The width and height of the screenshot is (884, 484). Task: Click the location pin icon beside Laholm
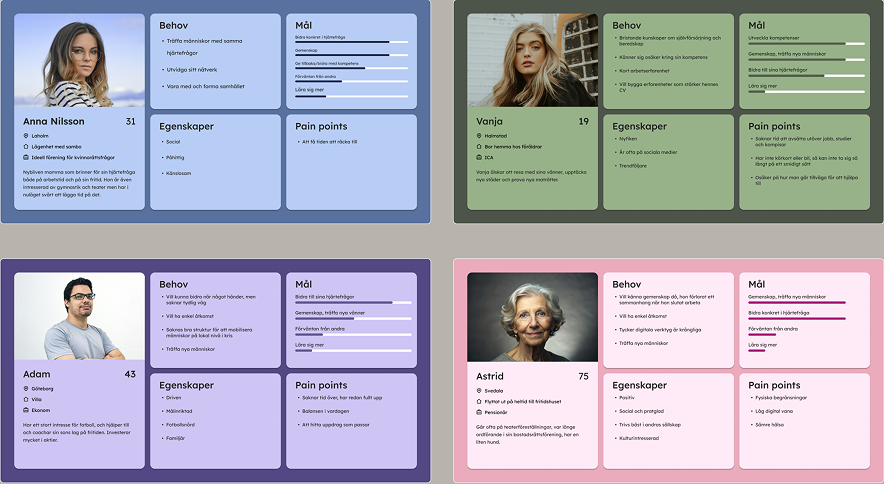coord(26,136)
